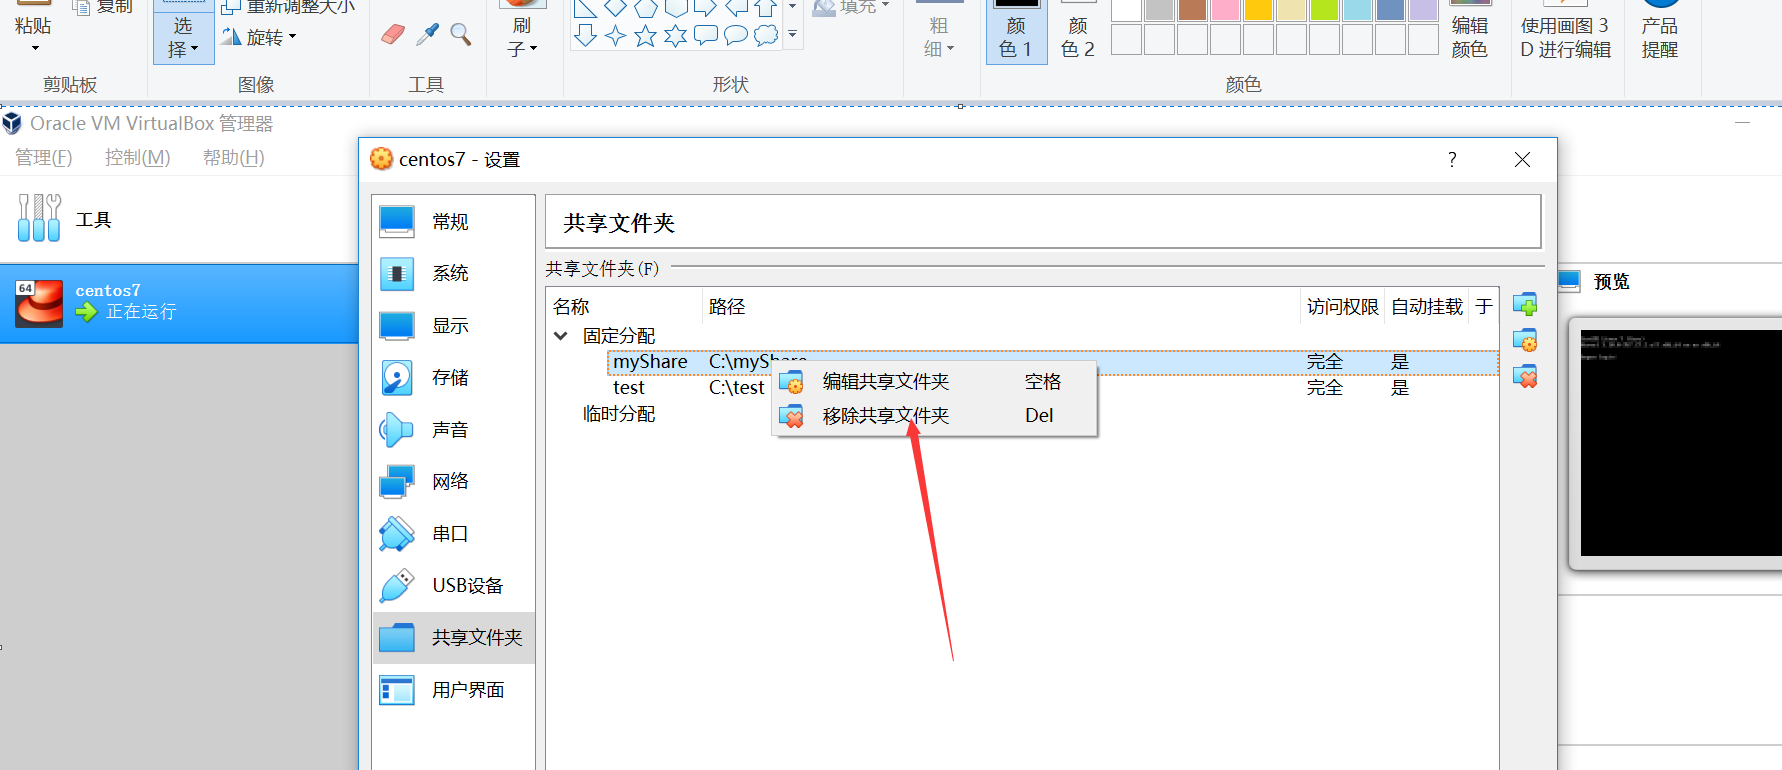The image size is (1782, 770).
Task: Open 用户界面 settings
Action: pyautogui.click(x=454, y=689)
